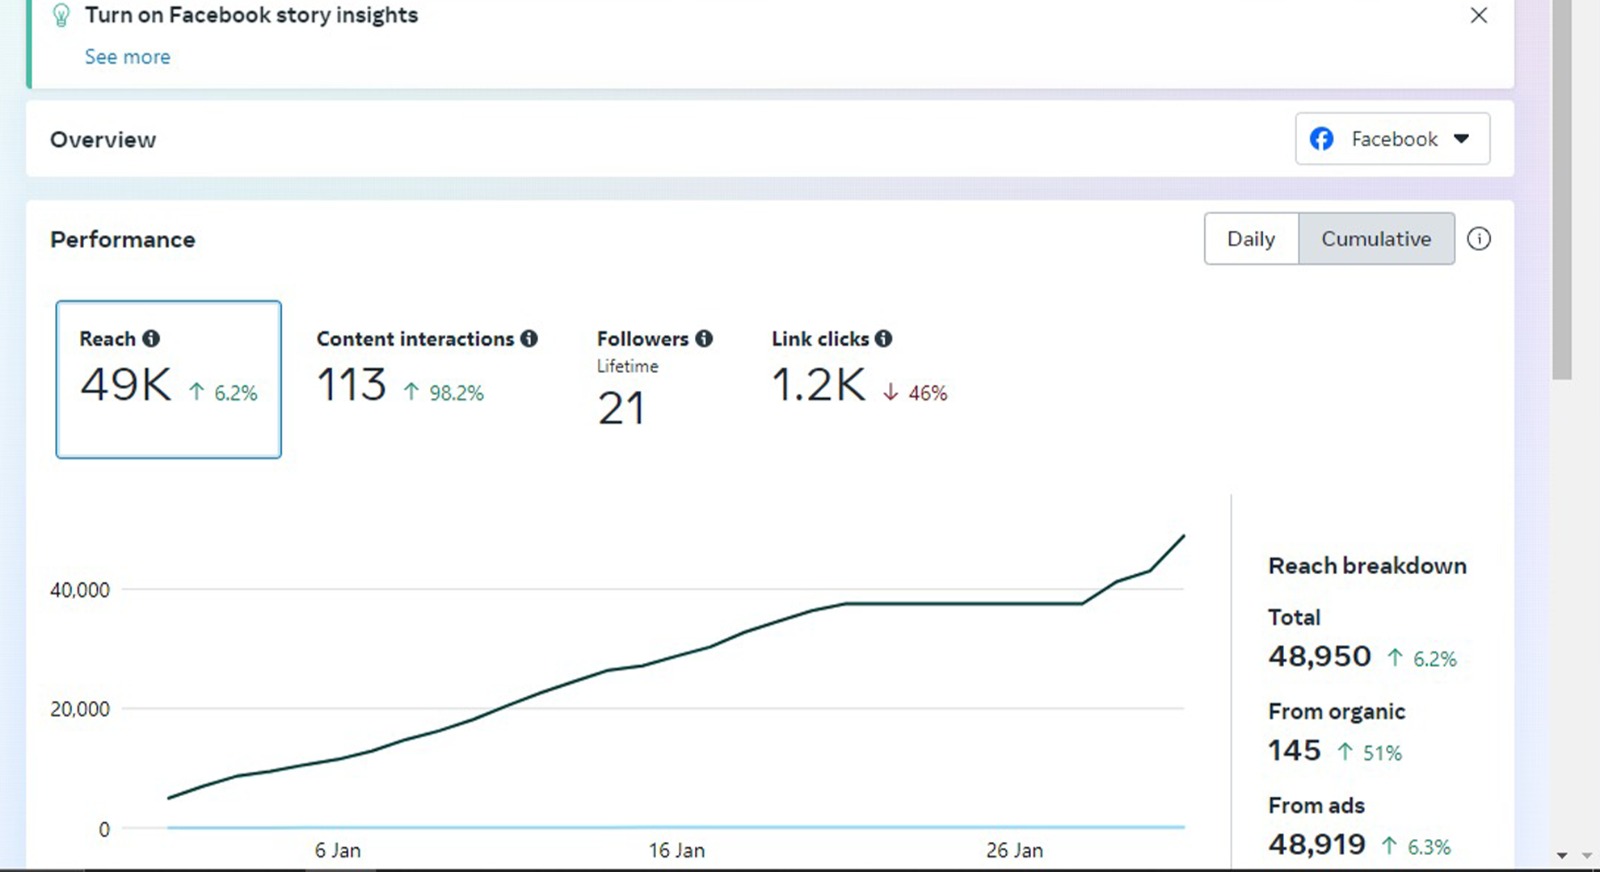1600x872 pixels.
Task: Click the info icon next to Reach
Action: click(x=151, y=339)
